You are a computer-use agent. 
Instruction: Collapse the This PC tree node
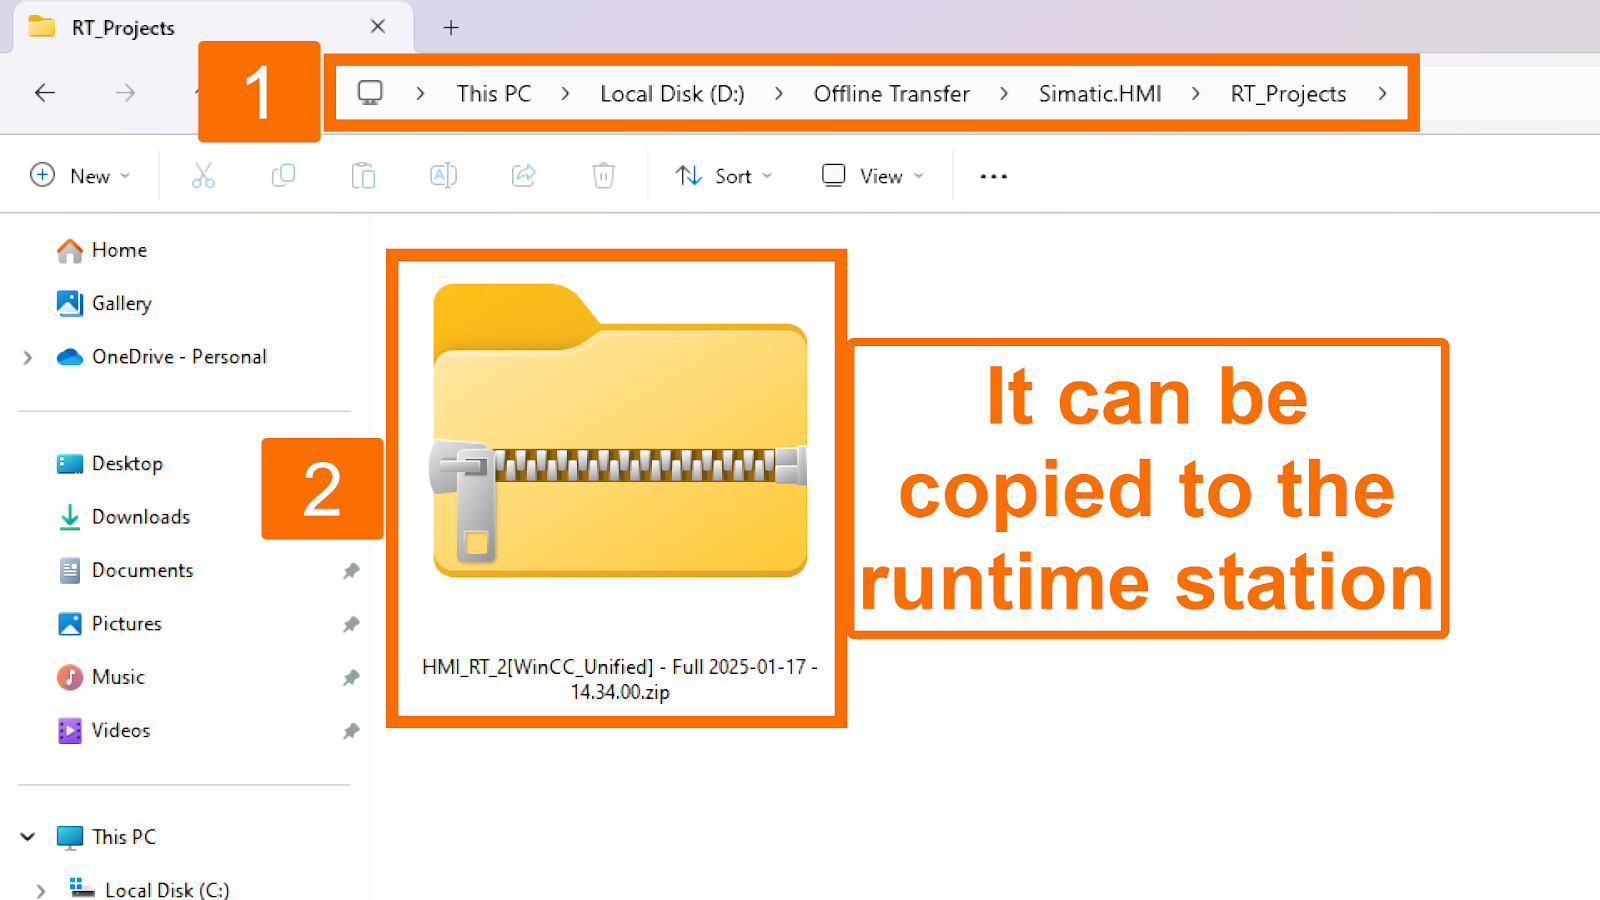pos(28,837)
